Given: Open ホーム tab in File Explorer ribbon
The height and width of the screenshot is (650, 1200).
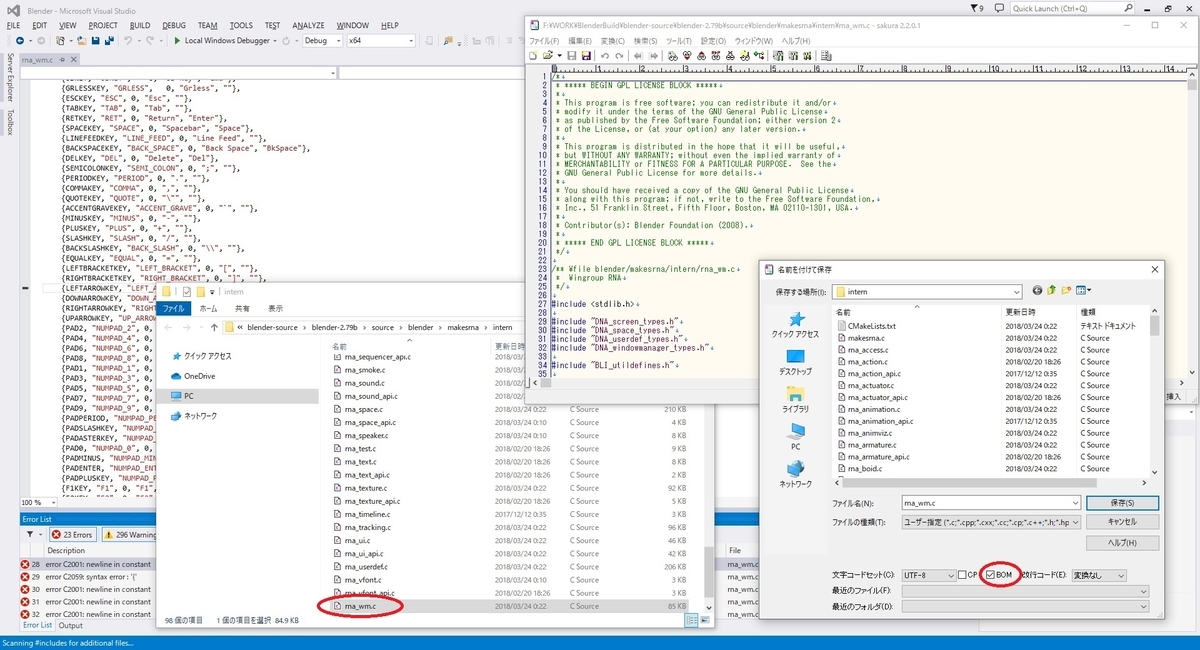Looking at the screenshot, I should click(209, 309).
